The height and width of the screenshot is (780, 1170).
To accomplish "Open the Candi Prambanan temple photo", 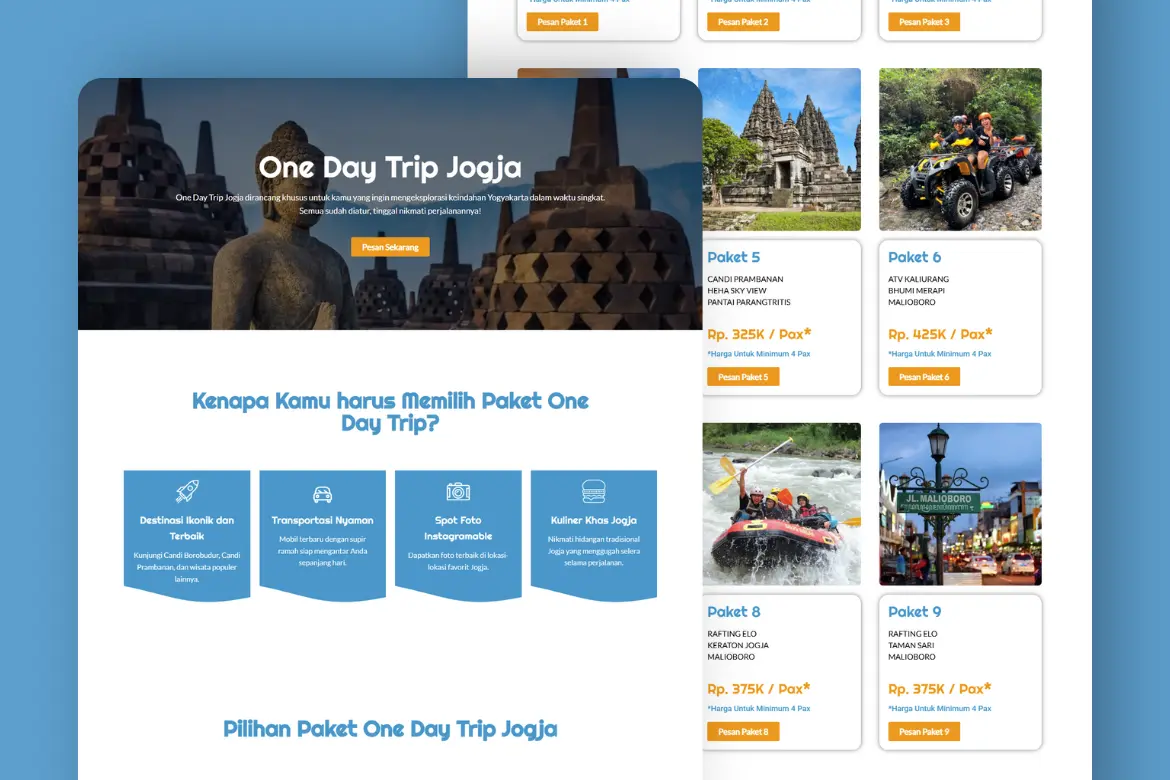I will click(x=781, y=149).
